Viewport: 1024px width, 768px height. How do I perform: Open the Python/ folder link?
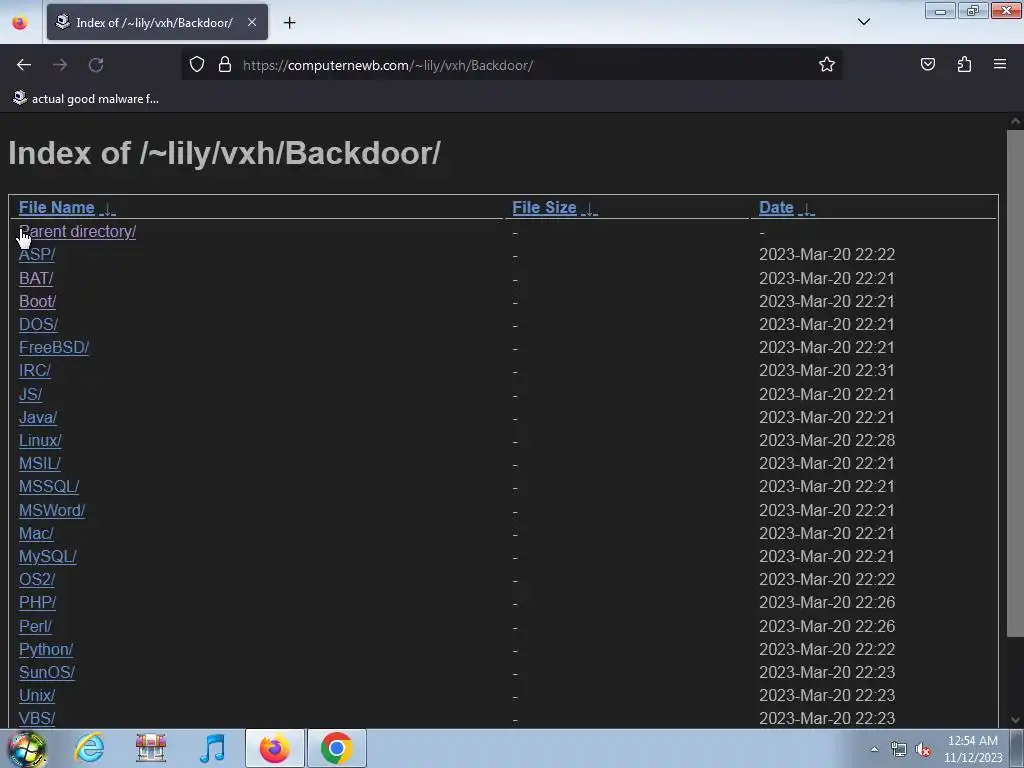coord(46,650)
